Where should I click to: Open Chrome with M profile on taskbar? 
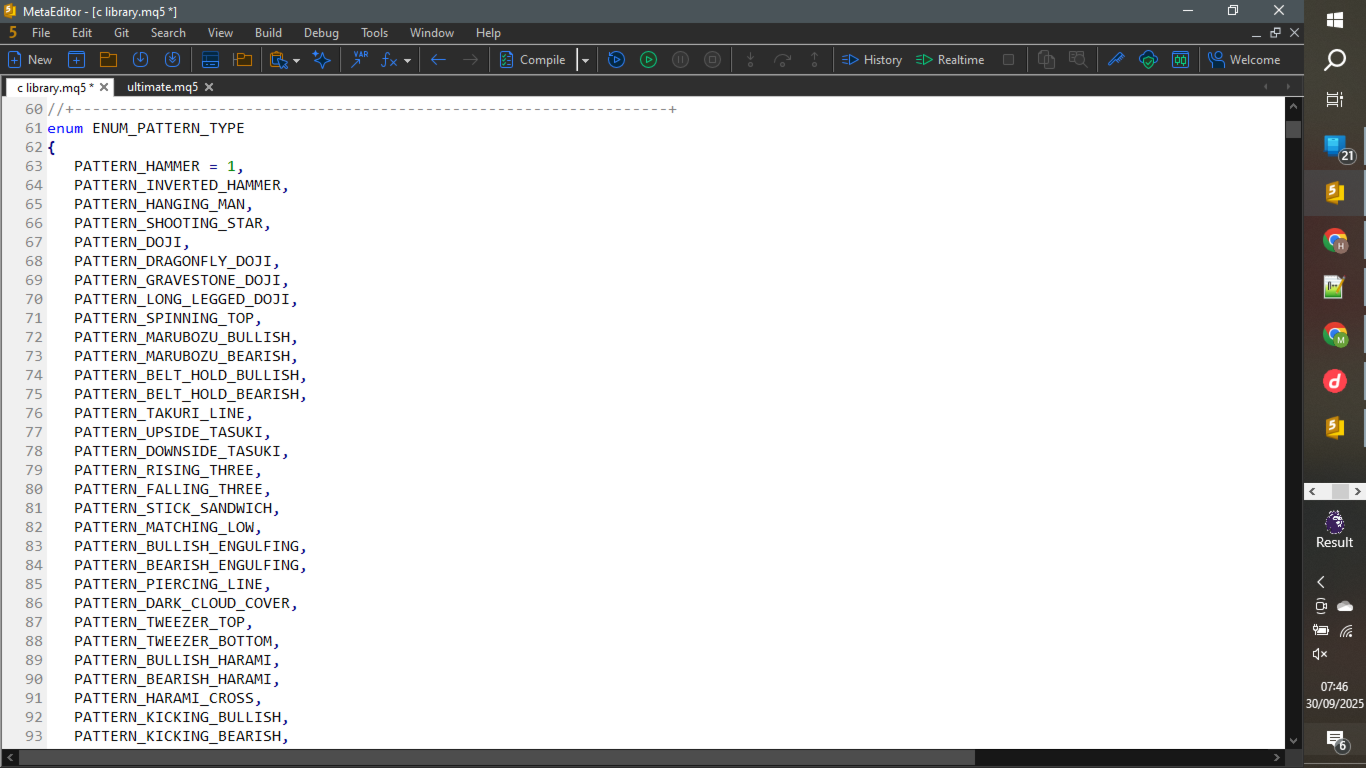[1335, 335]
